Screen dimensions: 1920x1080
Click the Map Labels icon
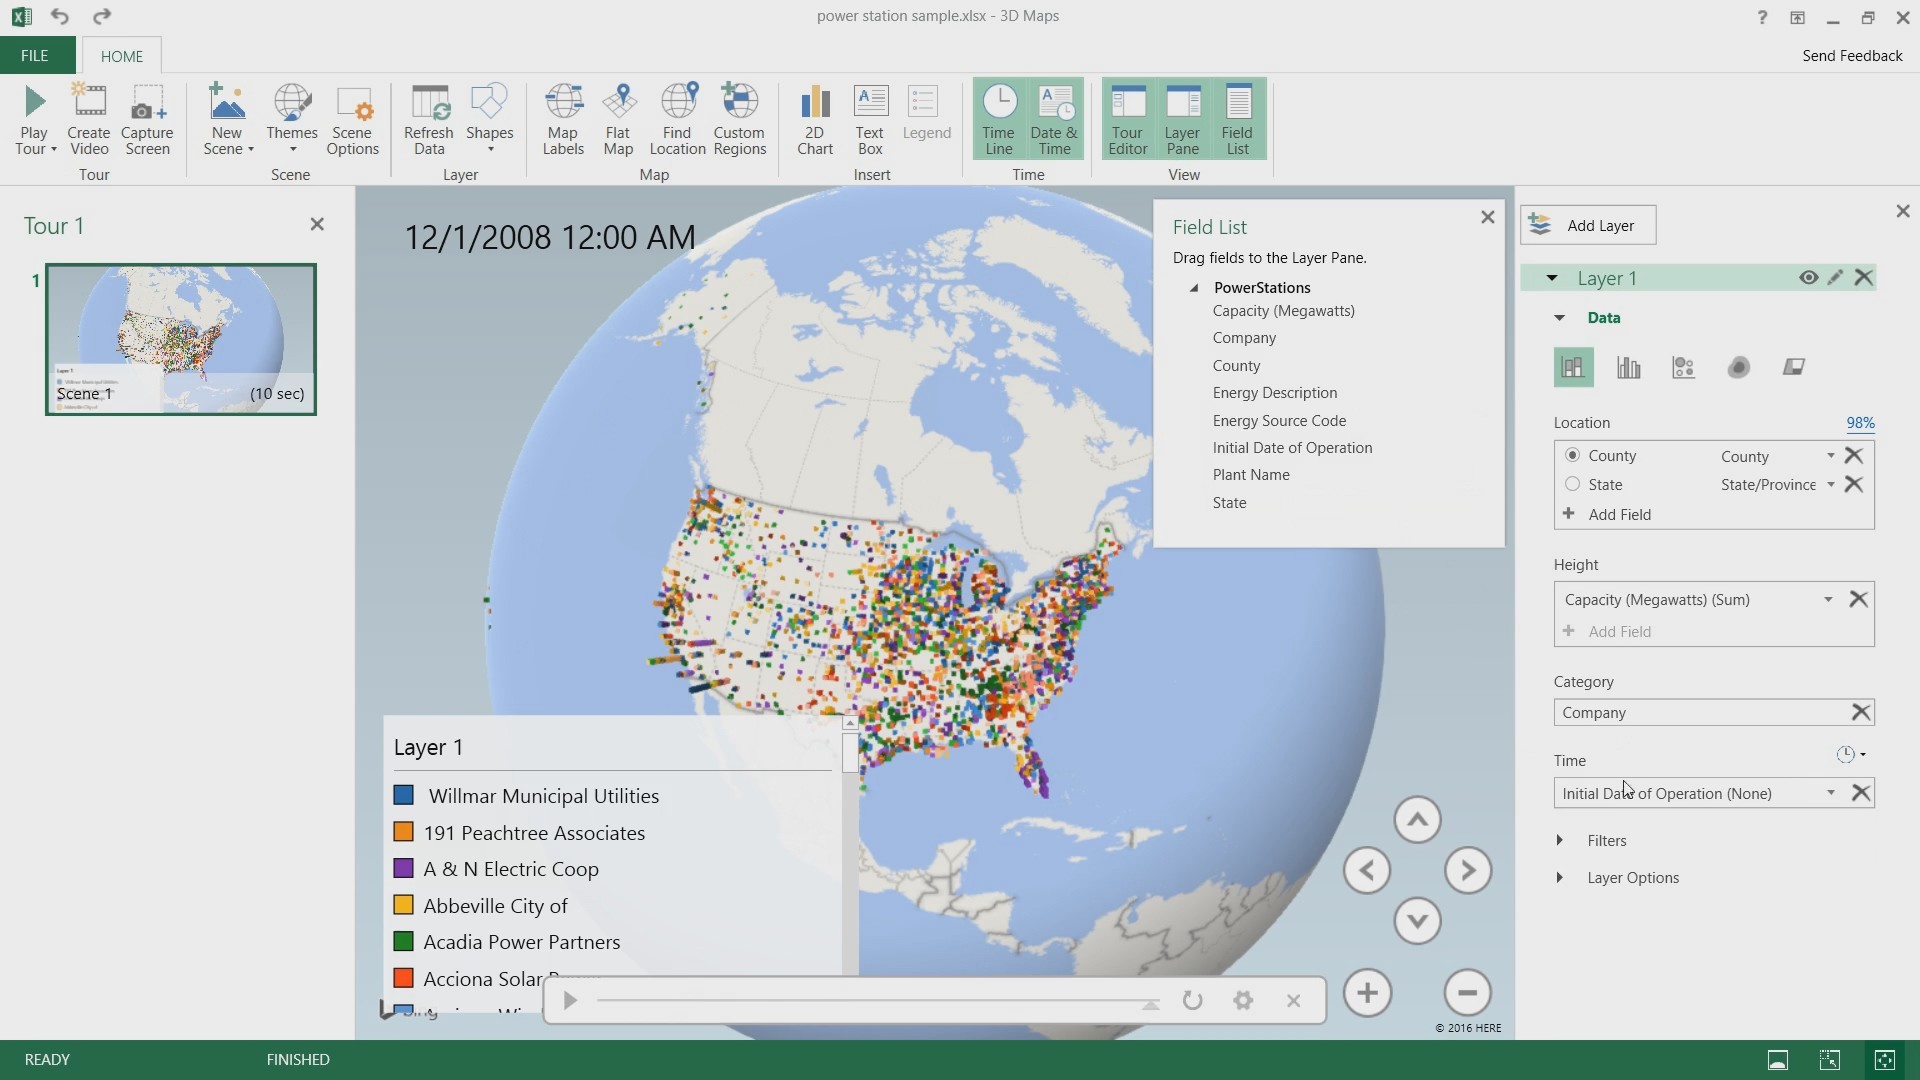pyautogui.click(x=563, y=119)
